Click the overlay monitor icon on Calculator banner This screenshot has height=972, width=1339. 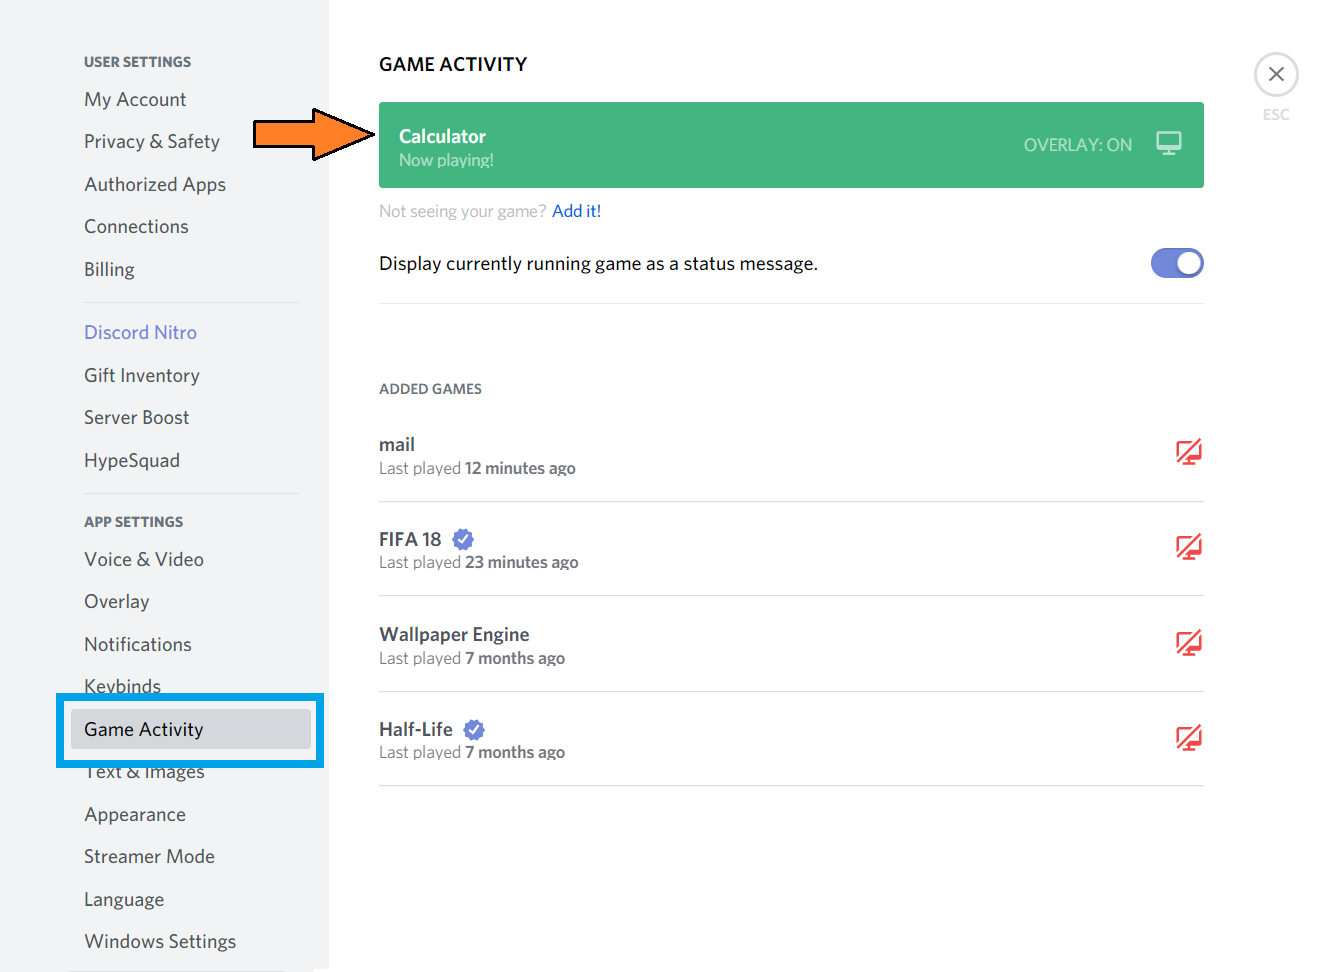click(1168, 143)
